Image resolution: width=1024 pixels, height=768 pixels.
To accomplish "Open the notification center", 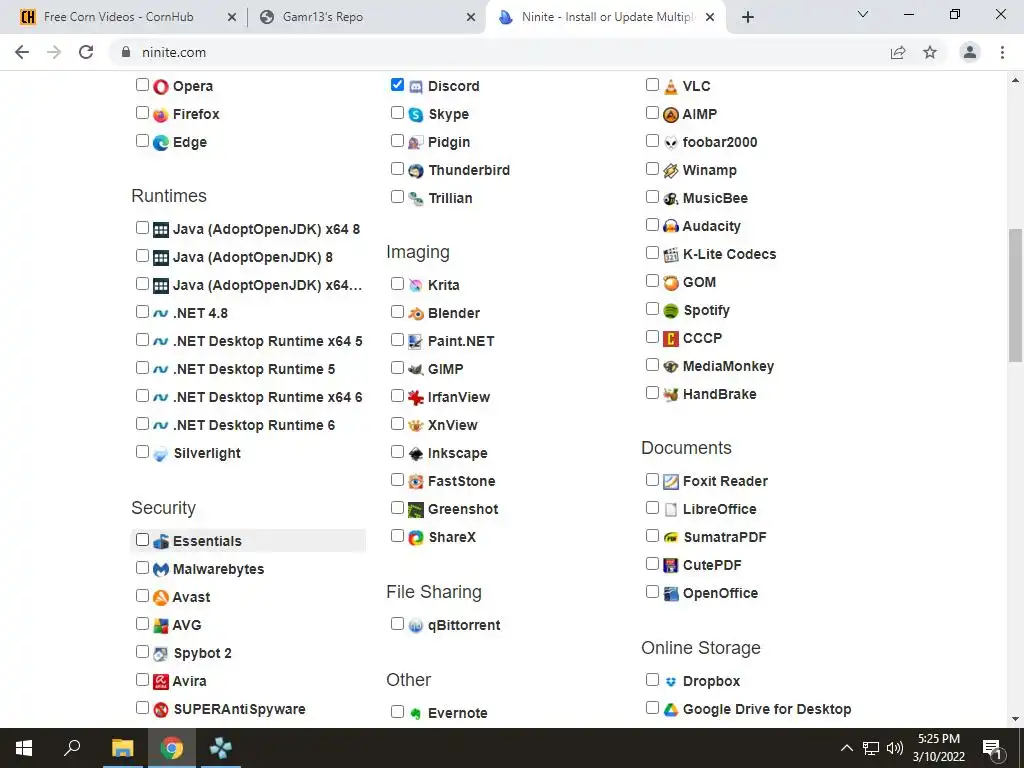I will pyautogui.click(x=992, y=749).
